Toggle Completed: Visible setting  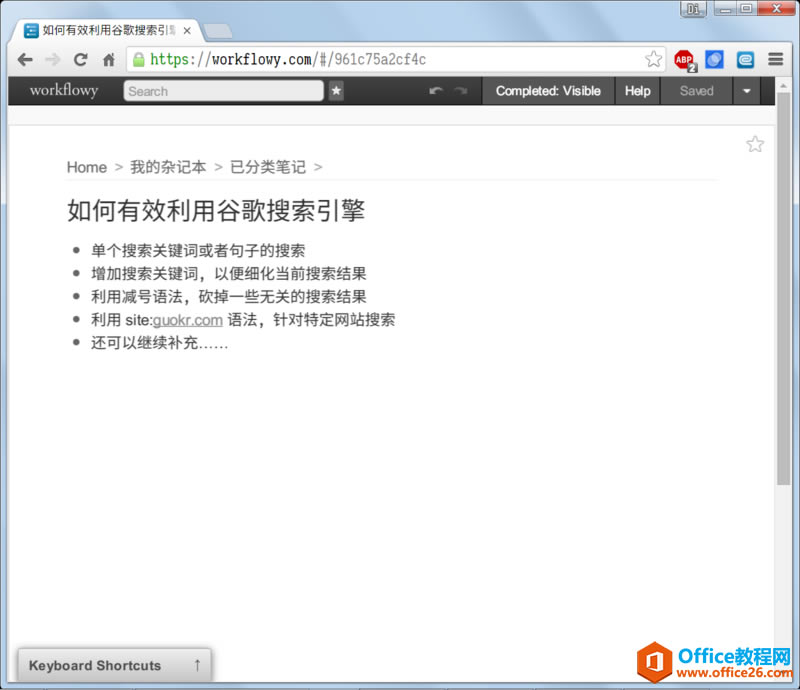pyautogui.click(x=548, y=91)
